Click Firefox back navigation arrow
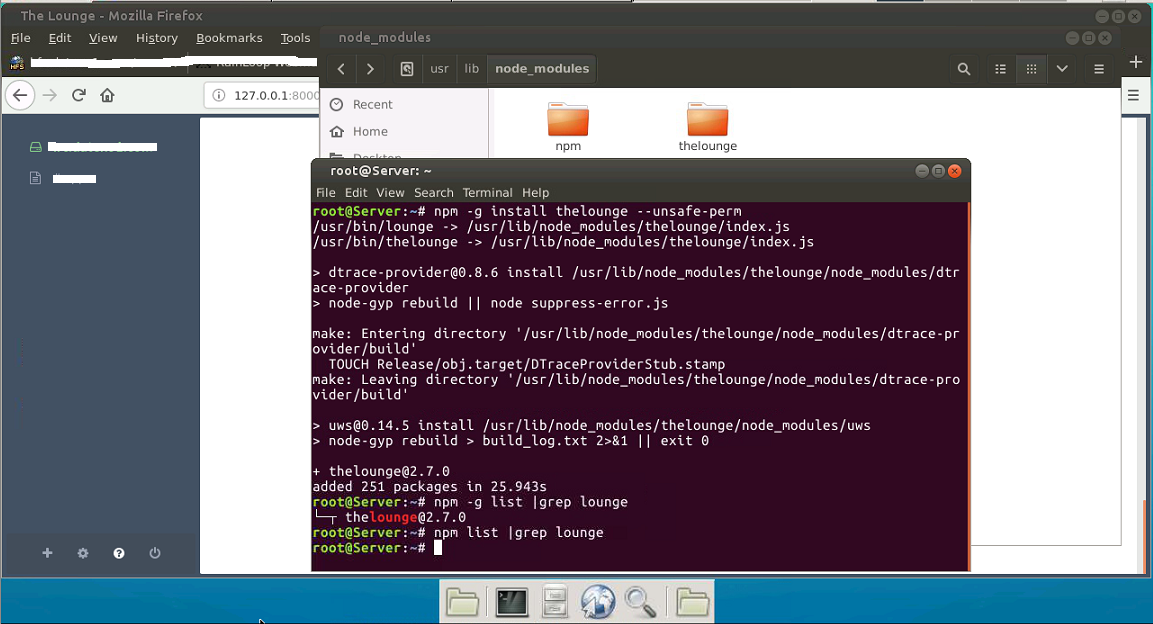Viewport: 1153px width, 624px height. [x=20, y=96]
